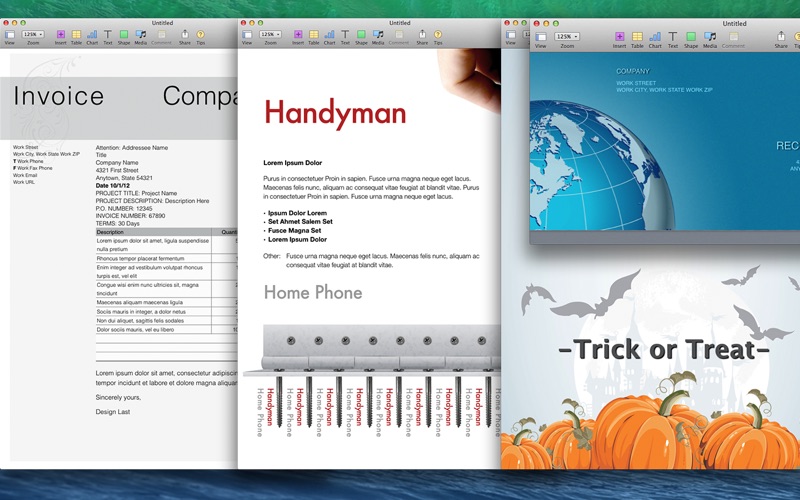Click the -Trick or Treat- heading
Image resolution: width=800 pixels, height=500 pixels.
(x=664, y=349)
